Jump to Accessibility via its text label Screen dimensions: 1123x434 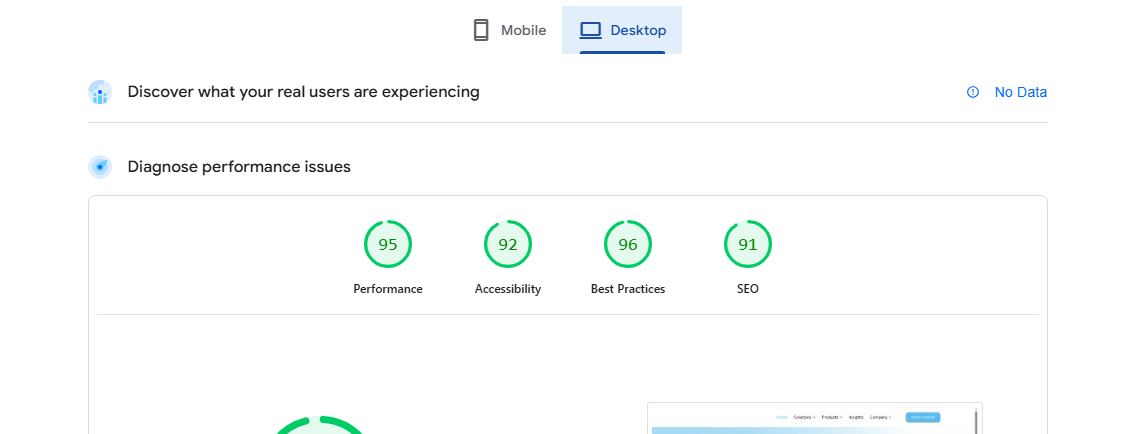(x=508, y=289)
